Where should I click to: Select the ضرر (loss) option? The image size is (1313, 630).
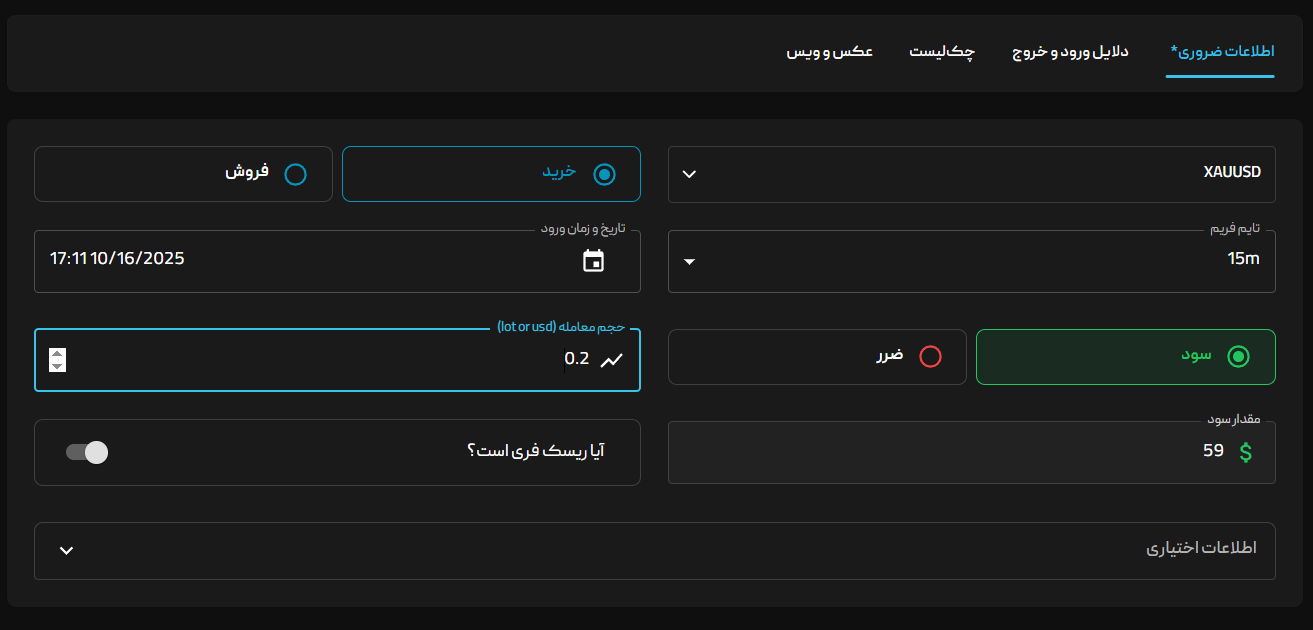point(930,356)
